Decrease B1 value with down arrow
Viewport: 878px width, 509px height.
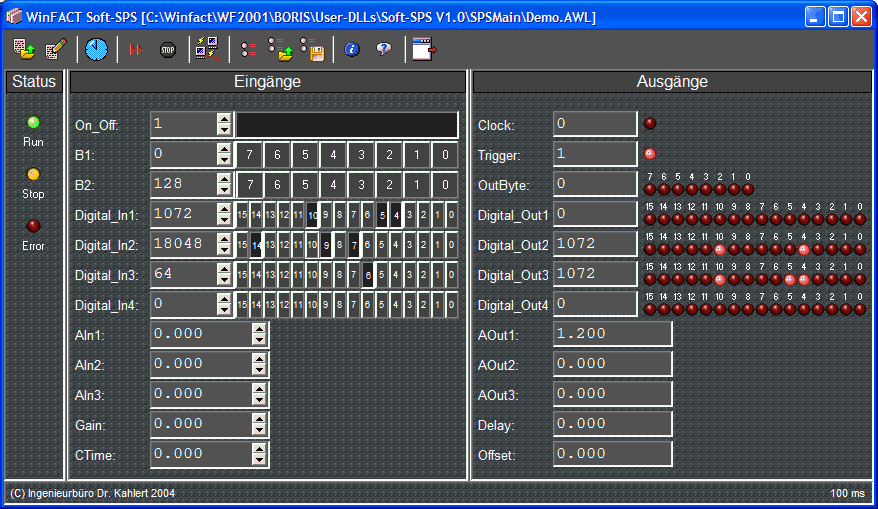click(224, 160)
